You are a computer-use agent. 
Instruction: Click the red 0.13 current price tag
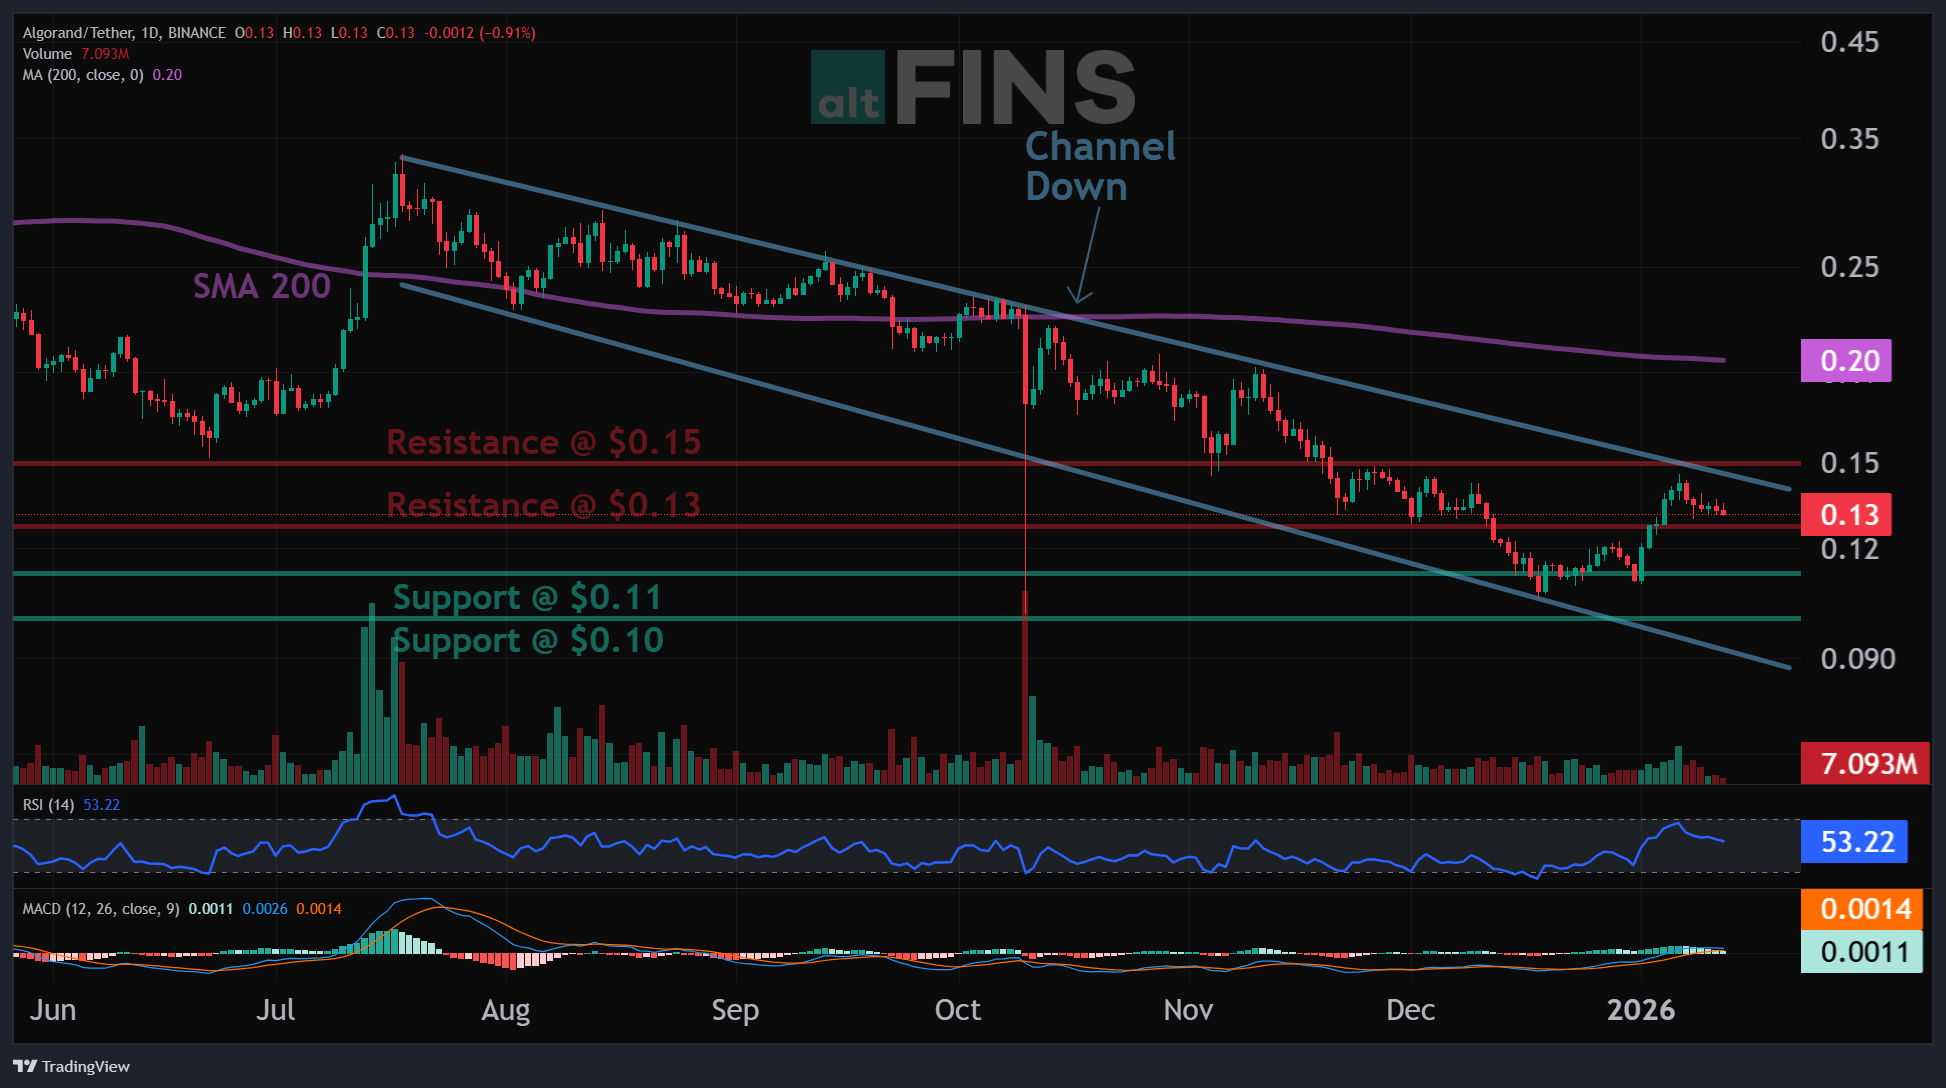pos(1845,515)
